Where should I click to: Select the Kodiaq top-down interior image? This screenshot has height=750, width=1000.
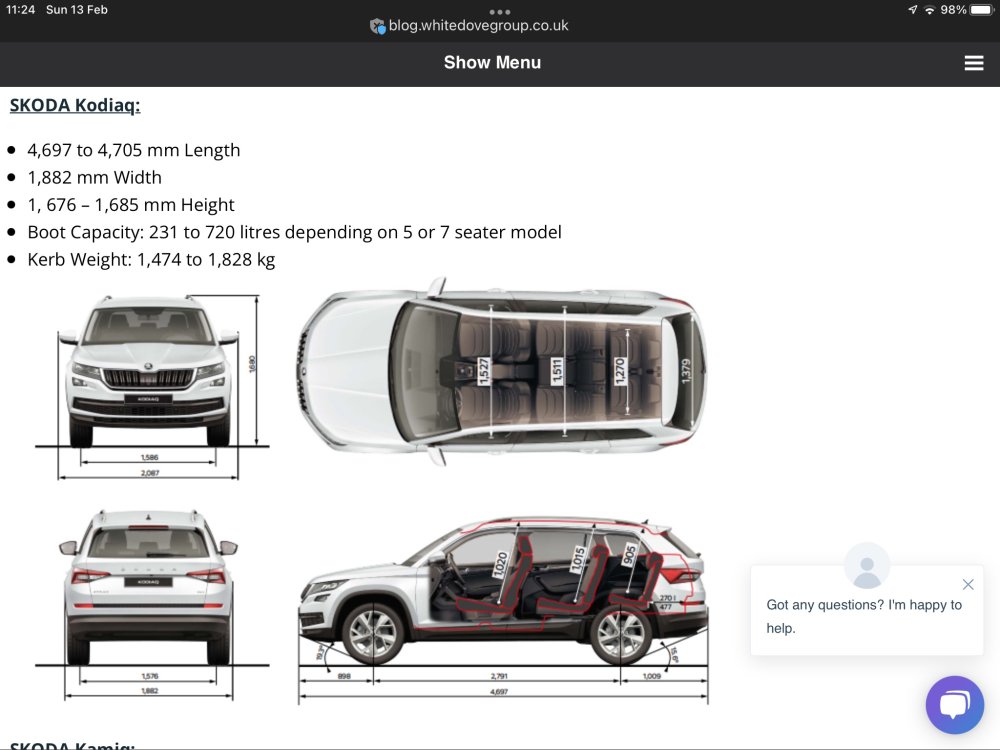coord(501,372)
